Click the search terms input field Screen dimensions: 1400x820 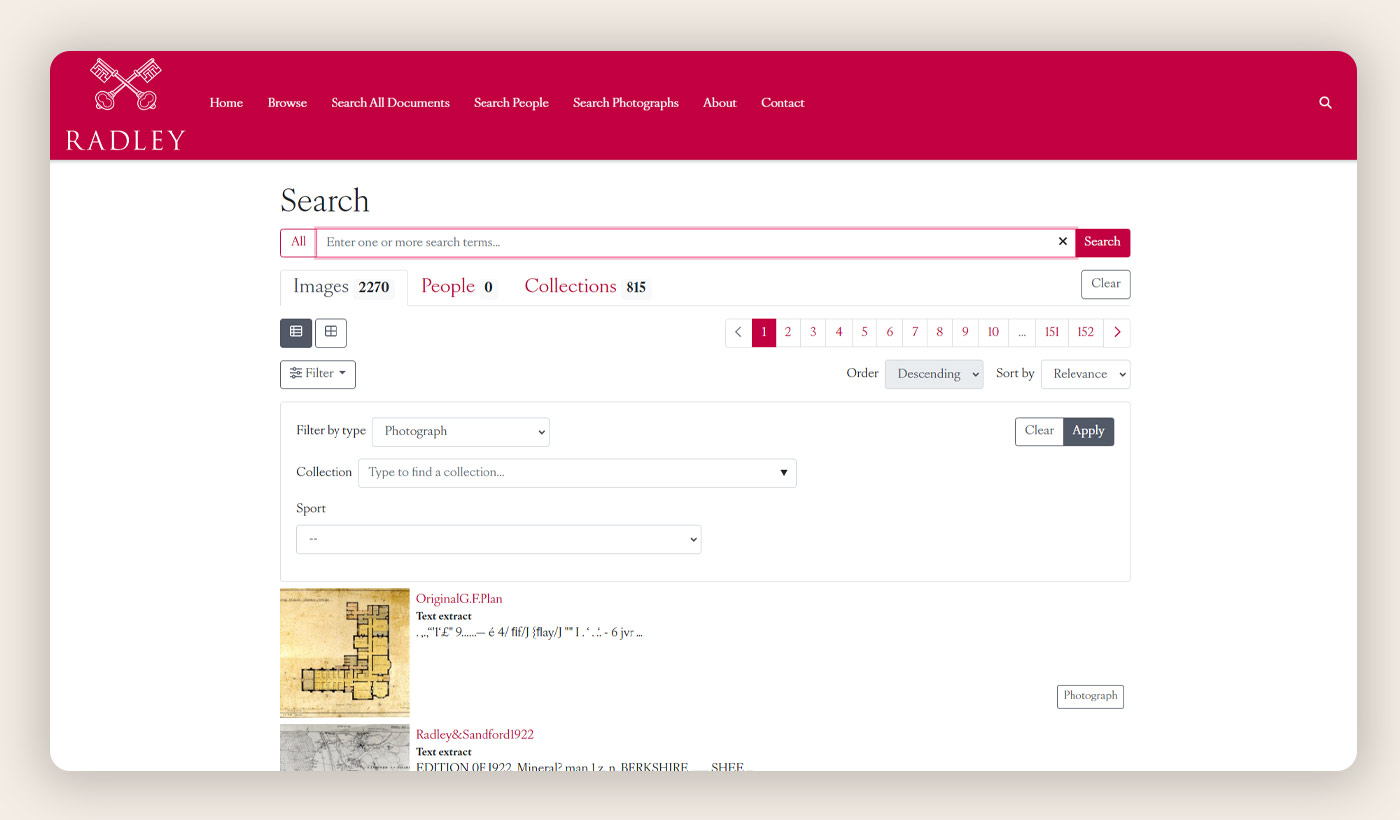pos(690,242)
